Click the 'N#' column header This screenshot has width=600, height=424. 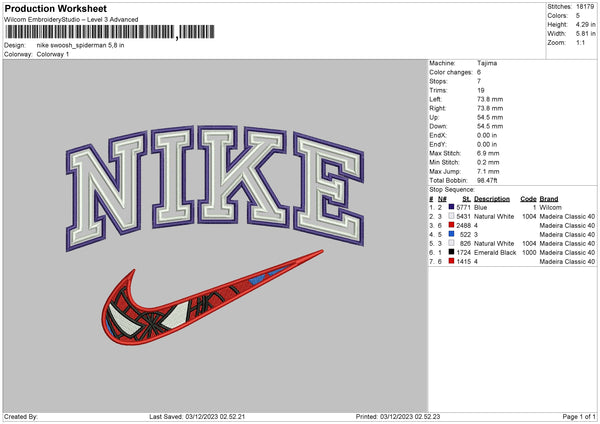442,199
